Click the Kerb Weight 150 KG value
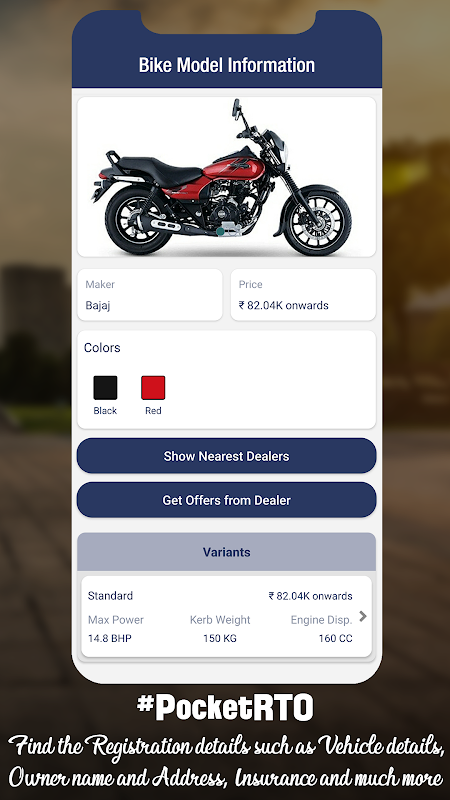 coord(220,638)
